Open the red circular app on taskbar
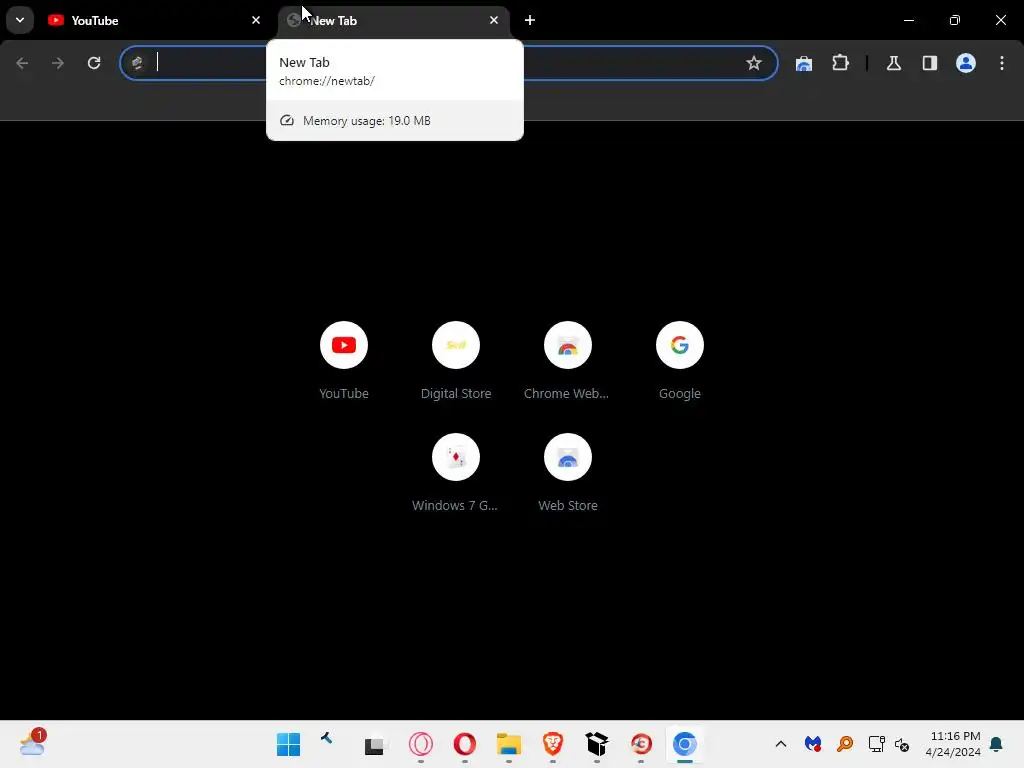 (641, 744)
